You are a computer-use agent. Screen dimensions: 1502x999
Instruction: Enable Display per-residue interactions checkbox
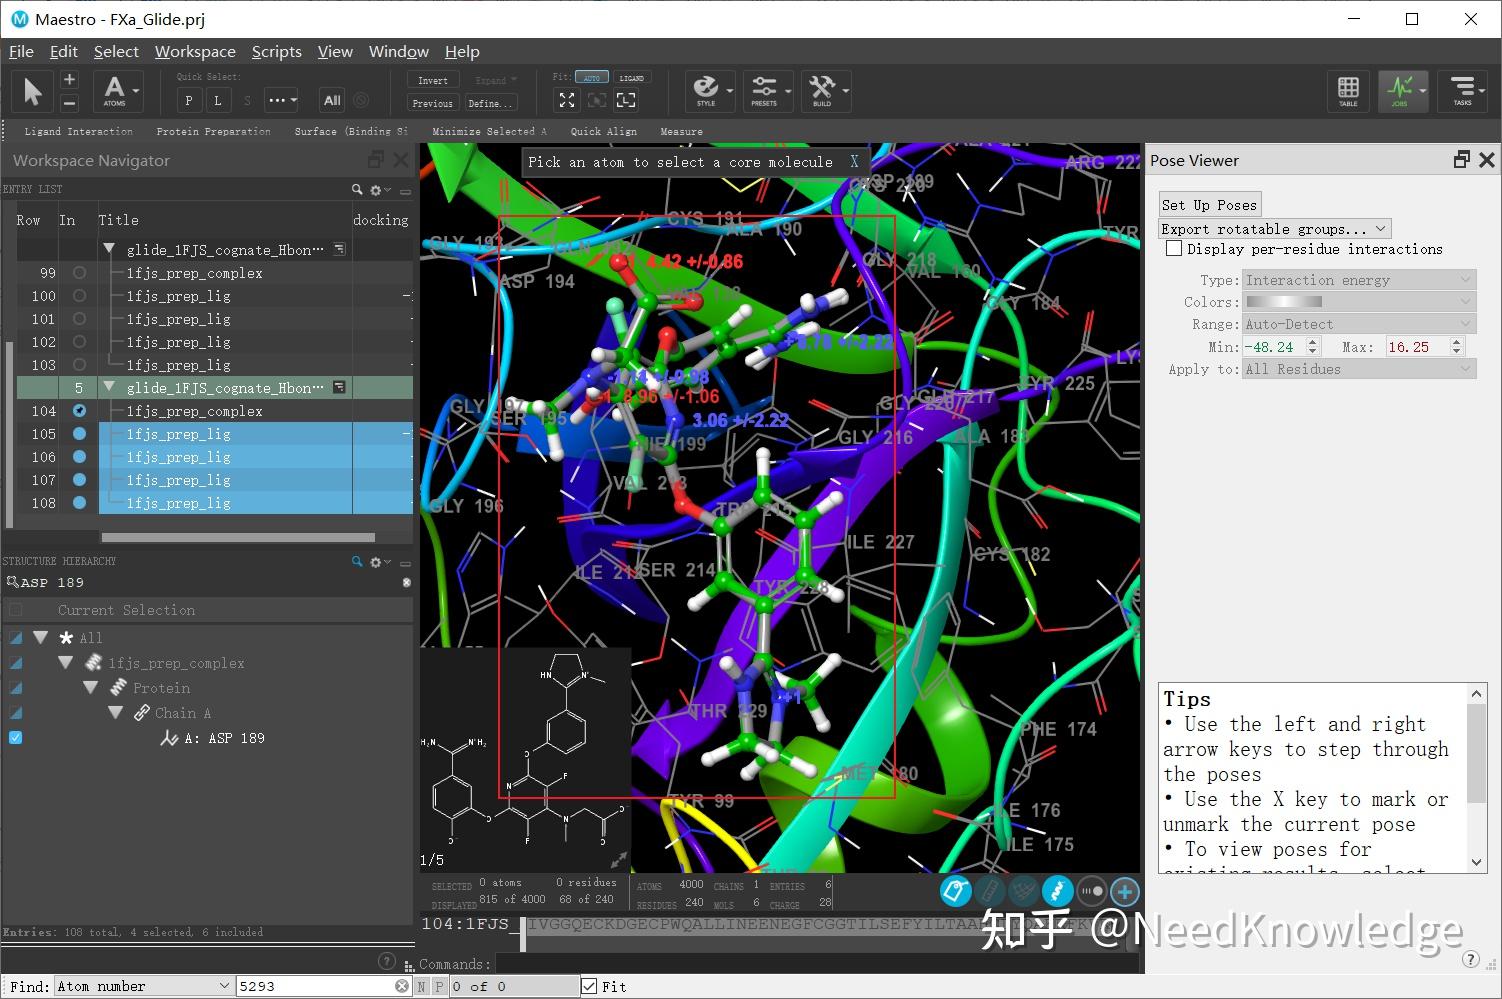pyautogui.click(x=1174, y=248)
